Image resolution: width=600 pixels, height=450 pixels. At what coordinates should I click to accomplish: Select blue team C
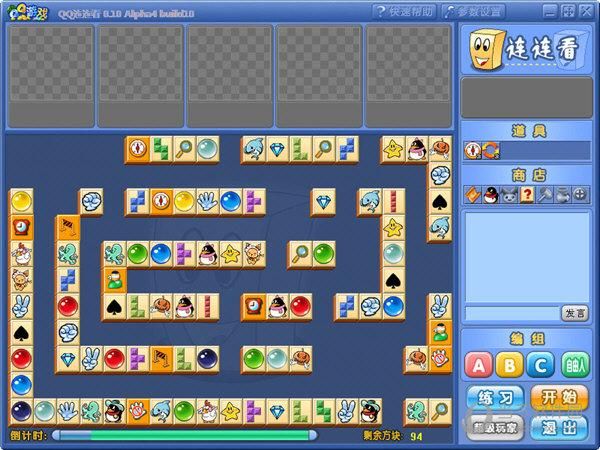[x=541, y=365]
